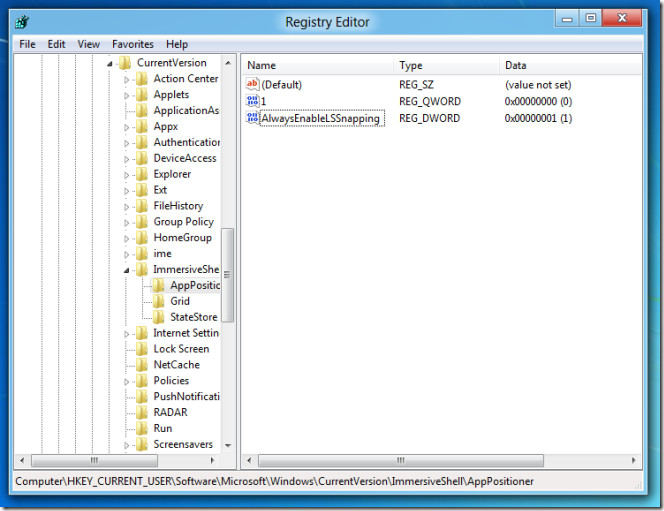This screenshot has height=511, width=664.
Task: Click the 0x00000001 (1) data cell
Action: click(x=538, y=118)
